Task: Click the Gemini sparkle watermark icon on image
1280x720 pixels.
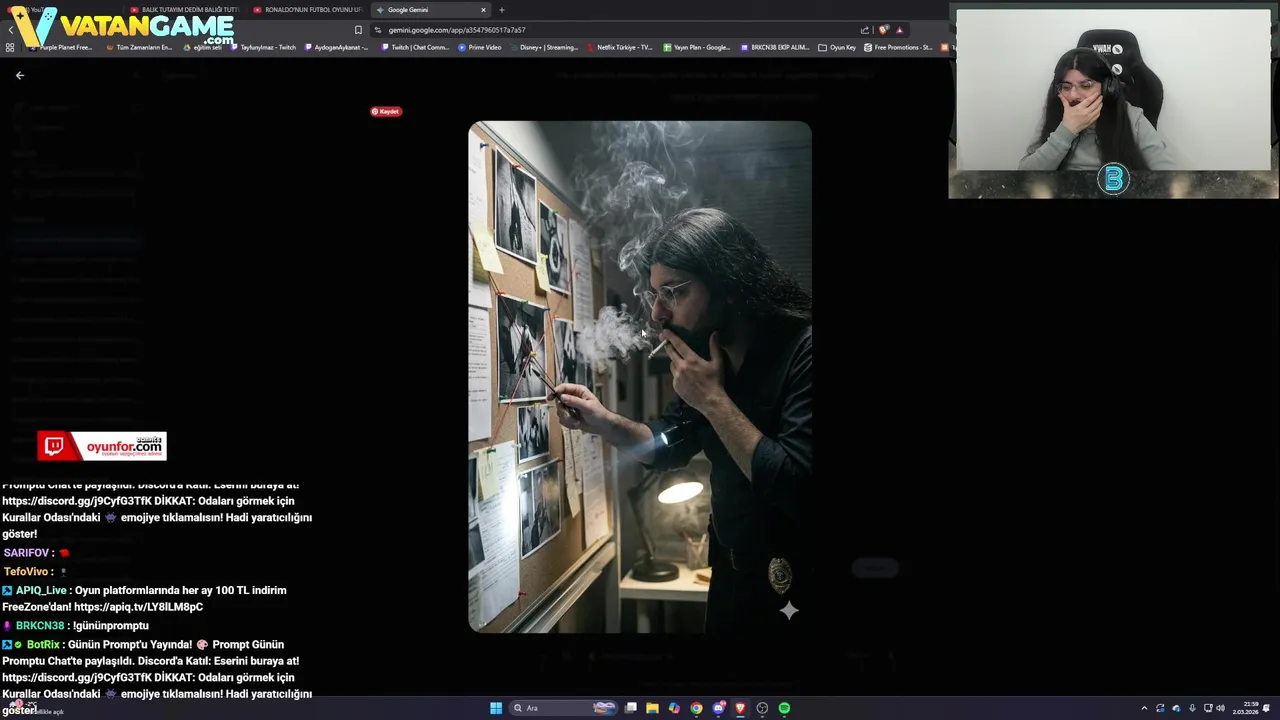Action: pos(789,610)
